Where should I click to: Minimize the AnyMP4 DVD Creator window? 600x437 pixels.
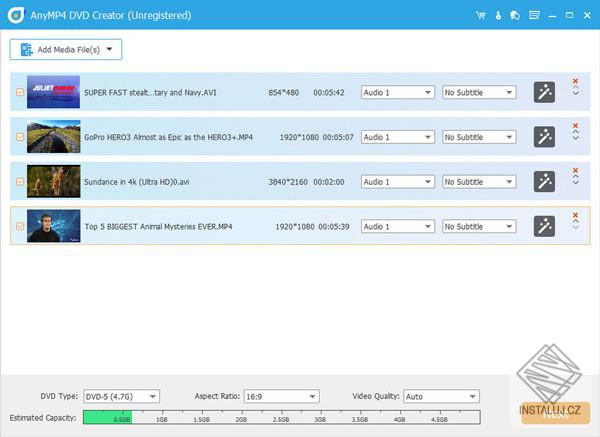[x=552, y=16]
